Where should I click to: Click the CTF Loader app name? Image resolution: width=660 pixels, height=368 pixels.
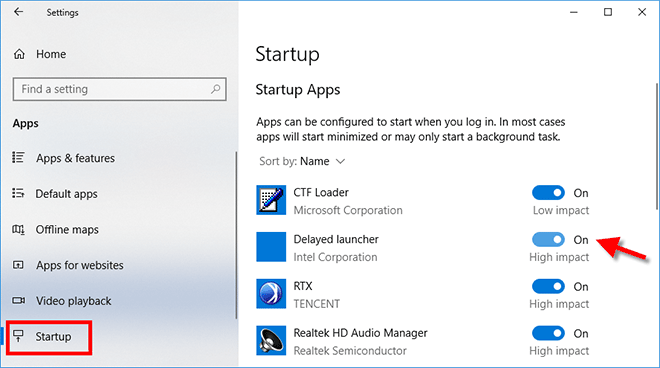(x=321, y=192)
